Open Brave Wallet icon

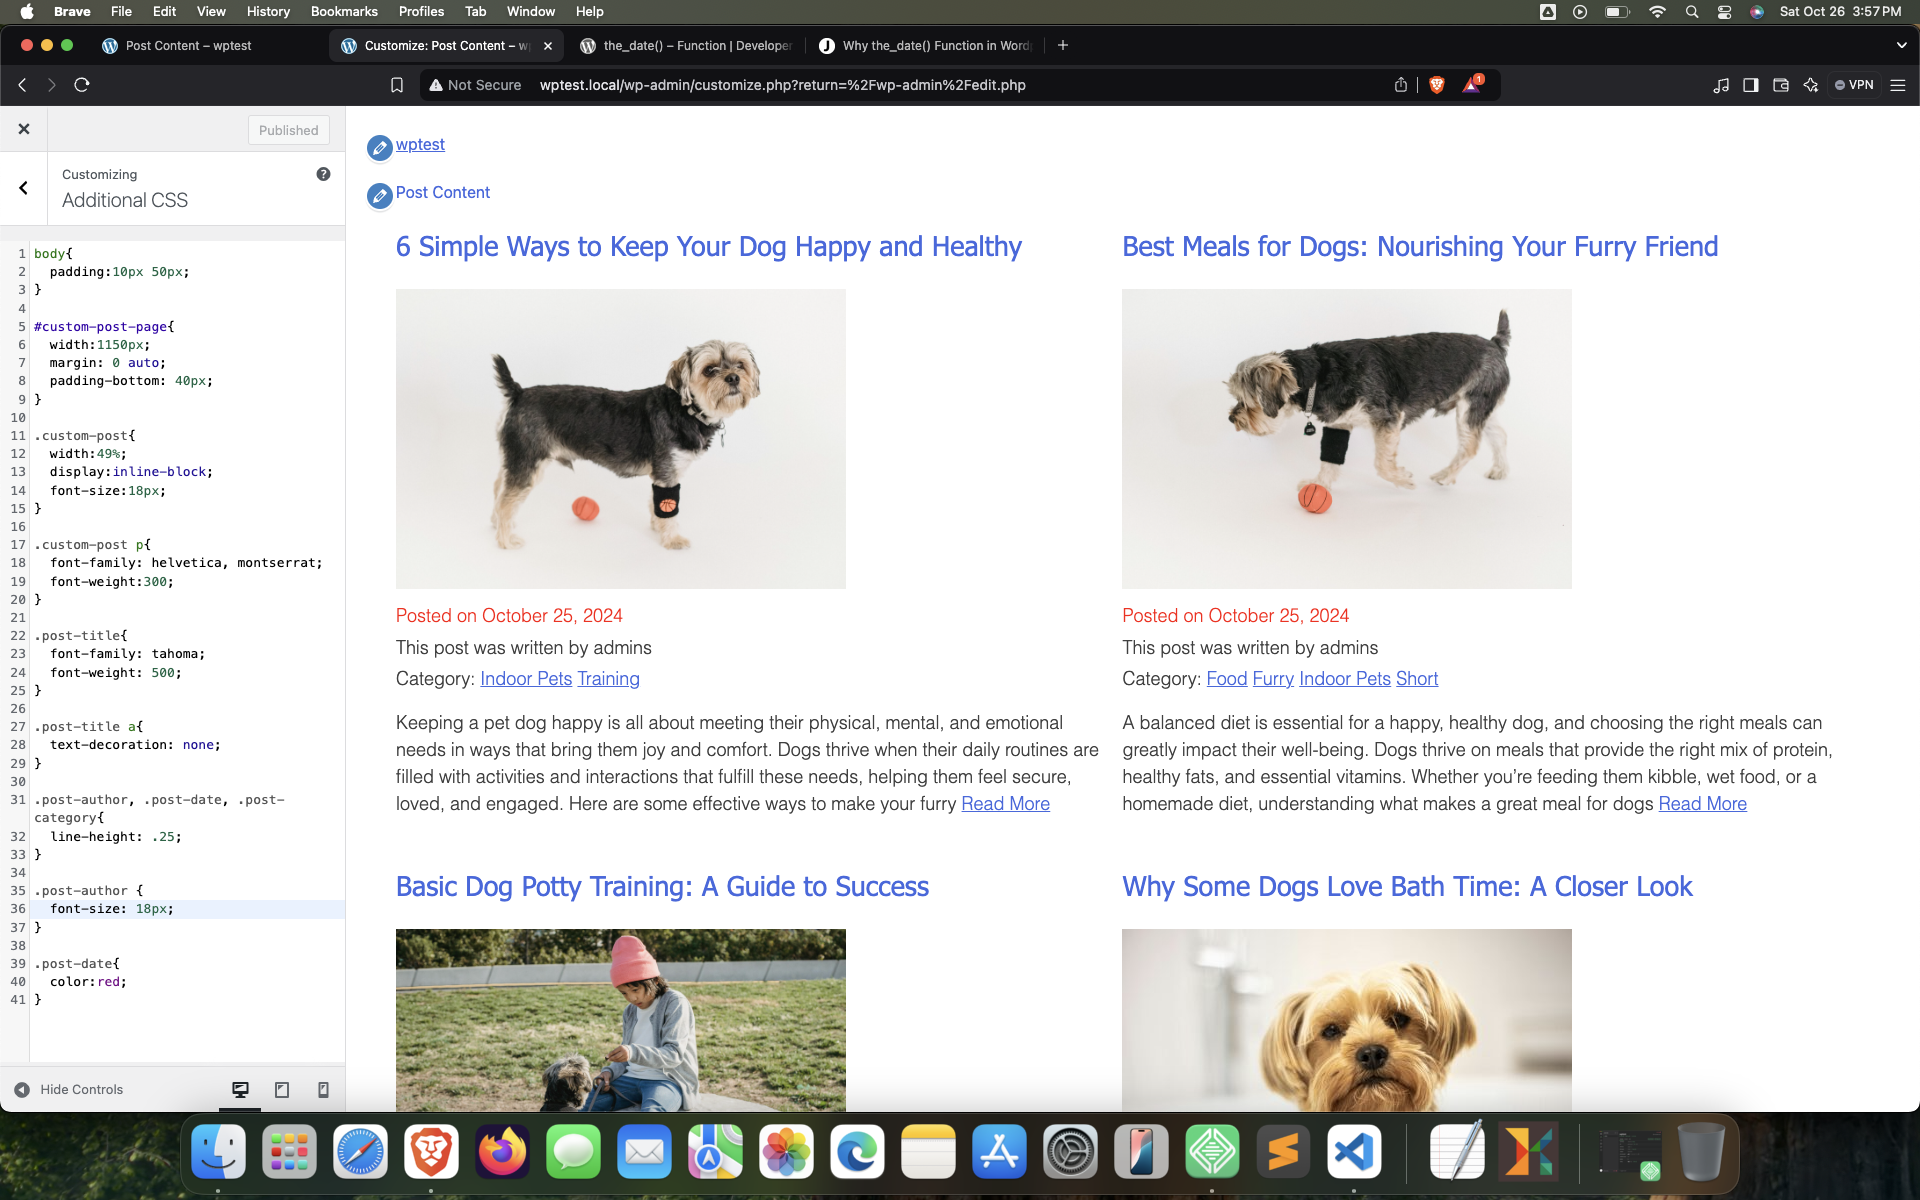[x=1781, y=85]
